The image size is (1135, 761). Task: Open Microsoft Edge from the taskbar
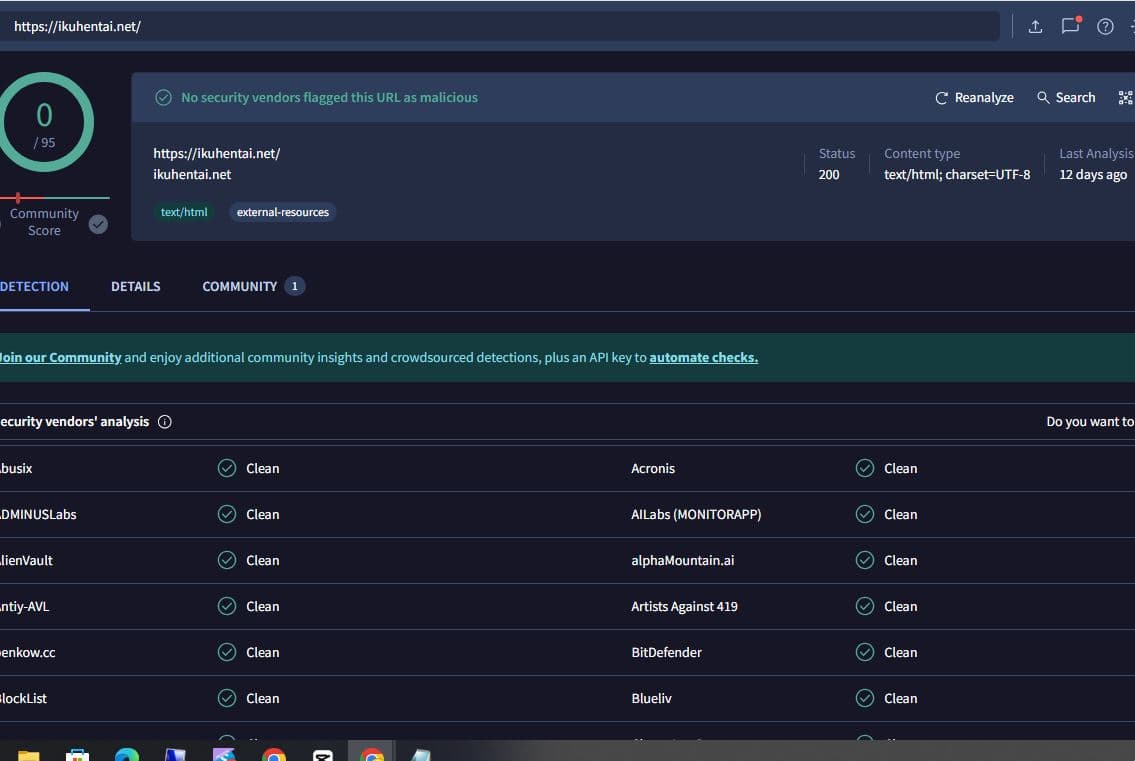point(126,755)
